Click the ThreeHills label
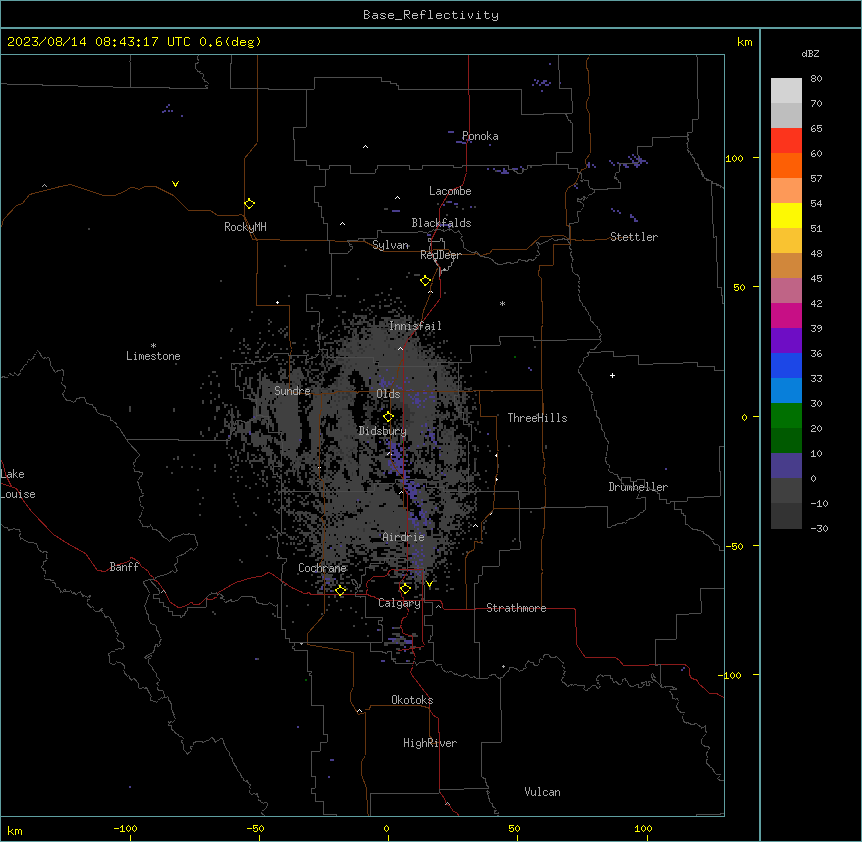Viewport: 862px width, 842px height. pyautogui.click(x=537, y=418)
